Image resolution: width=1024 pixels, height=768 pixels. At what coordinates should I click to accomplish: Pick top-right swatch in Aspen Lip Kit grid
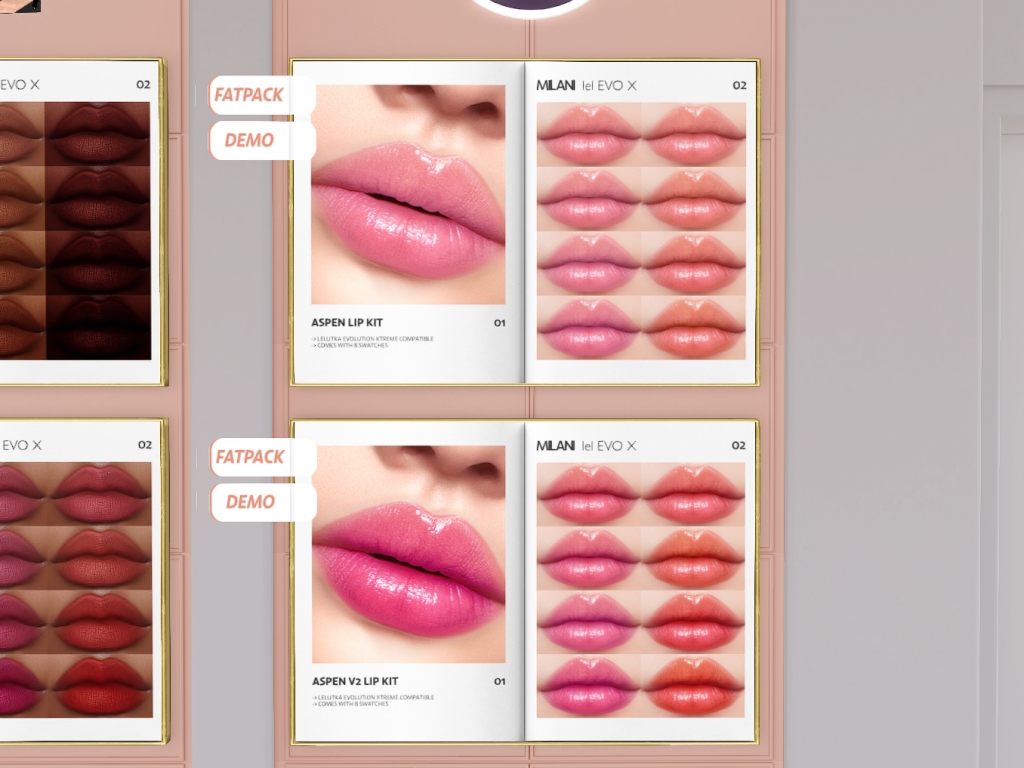694,133
